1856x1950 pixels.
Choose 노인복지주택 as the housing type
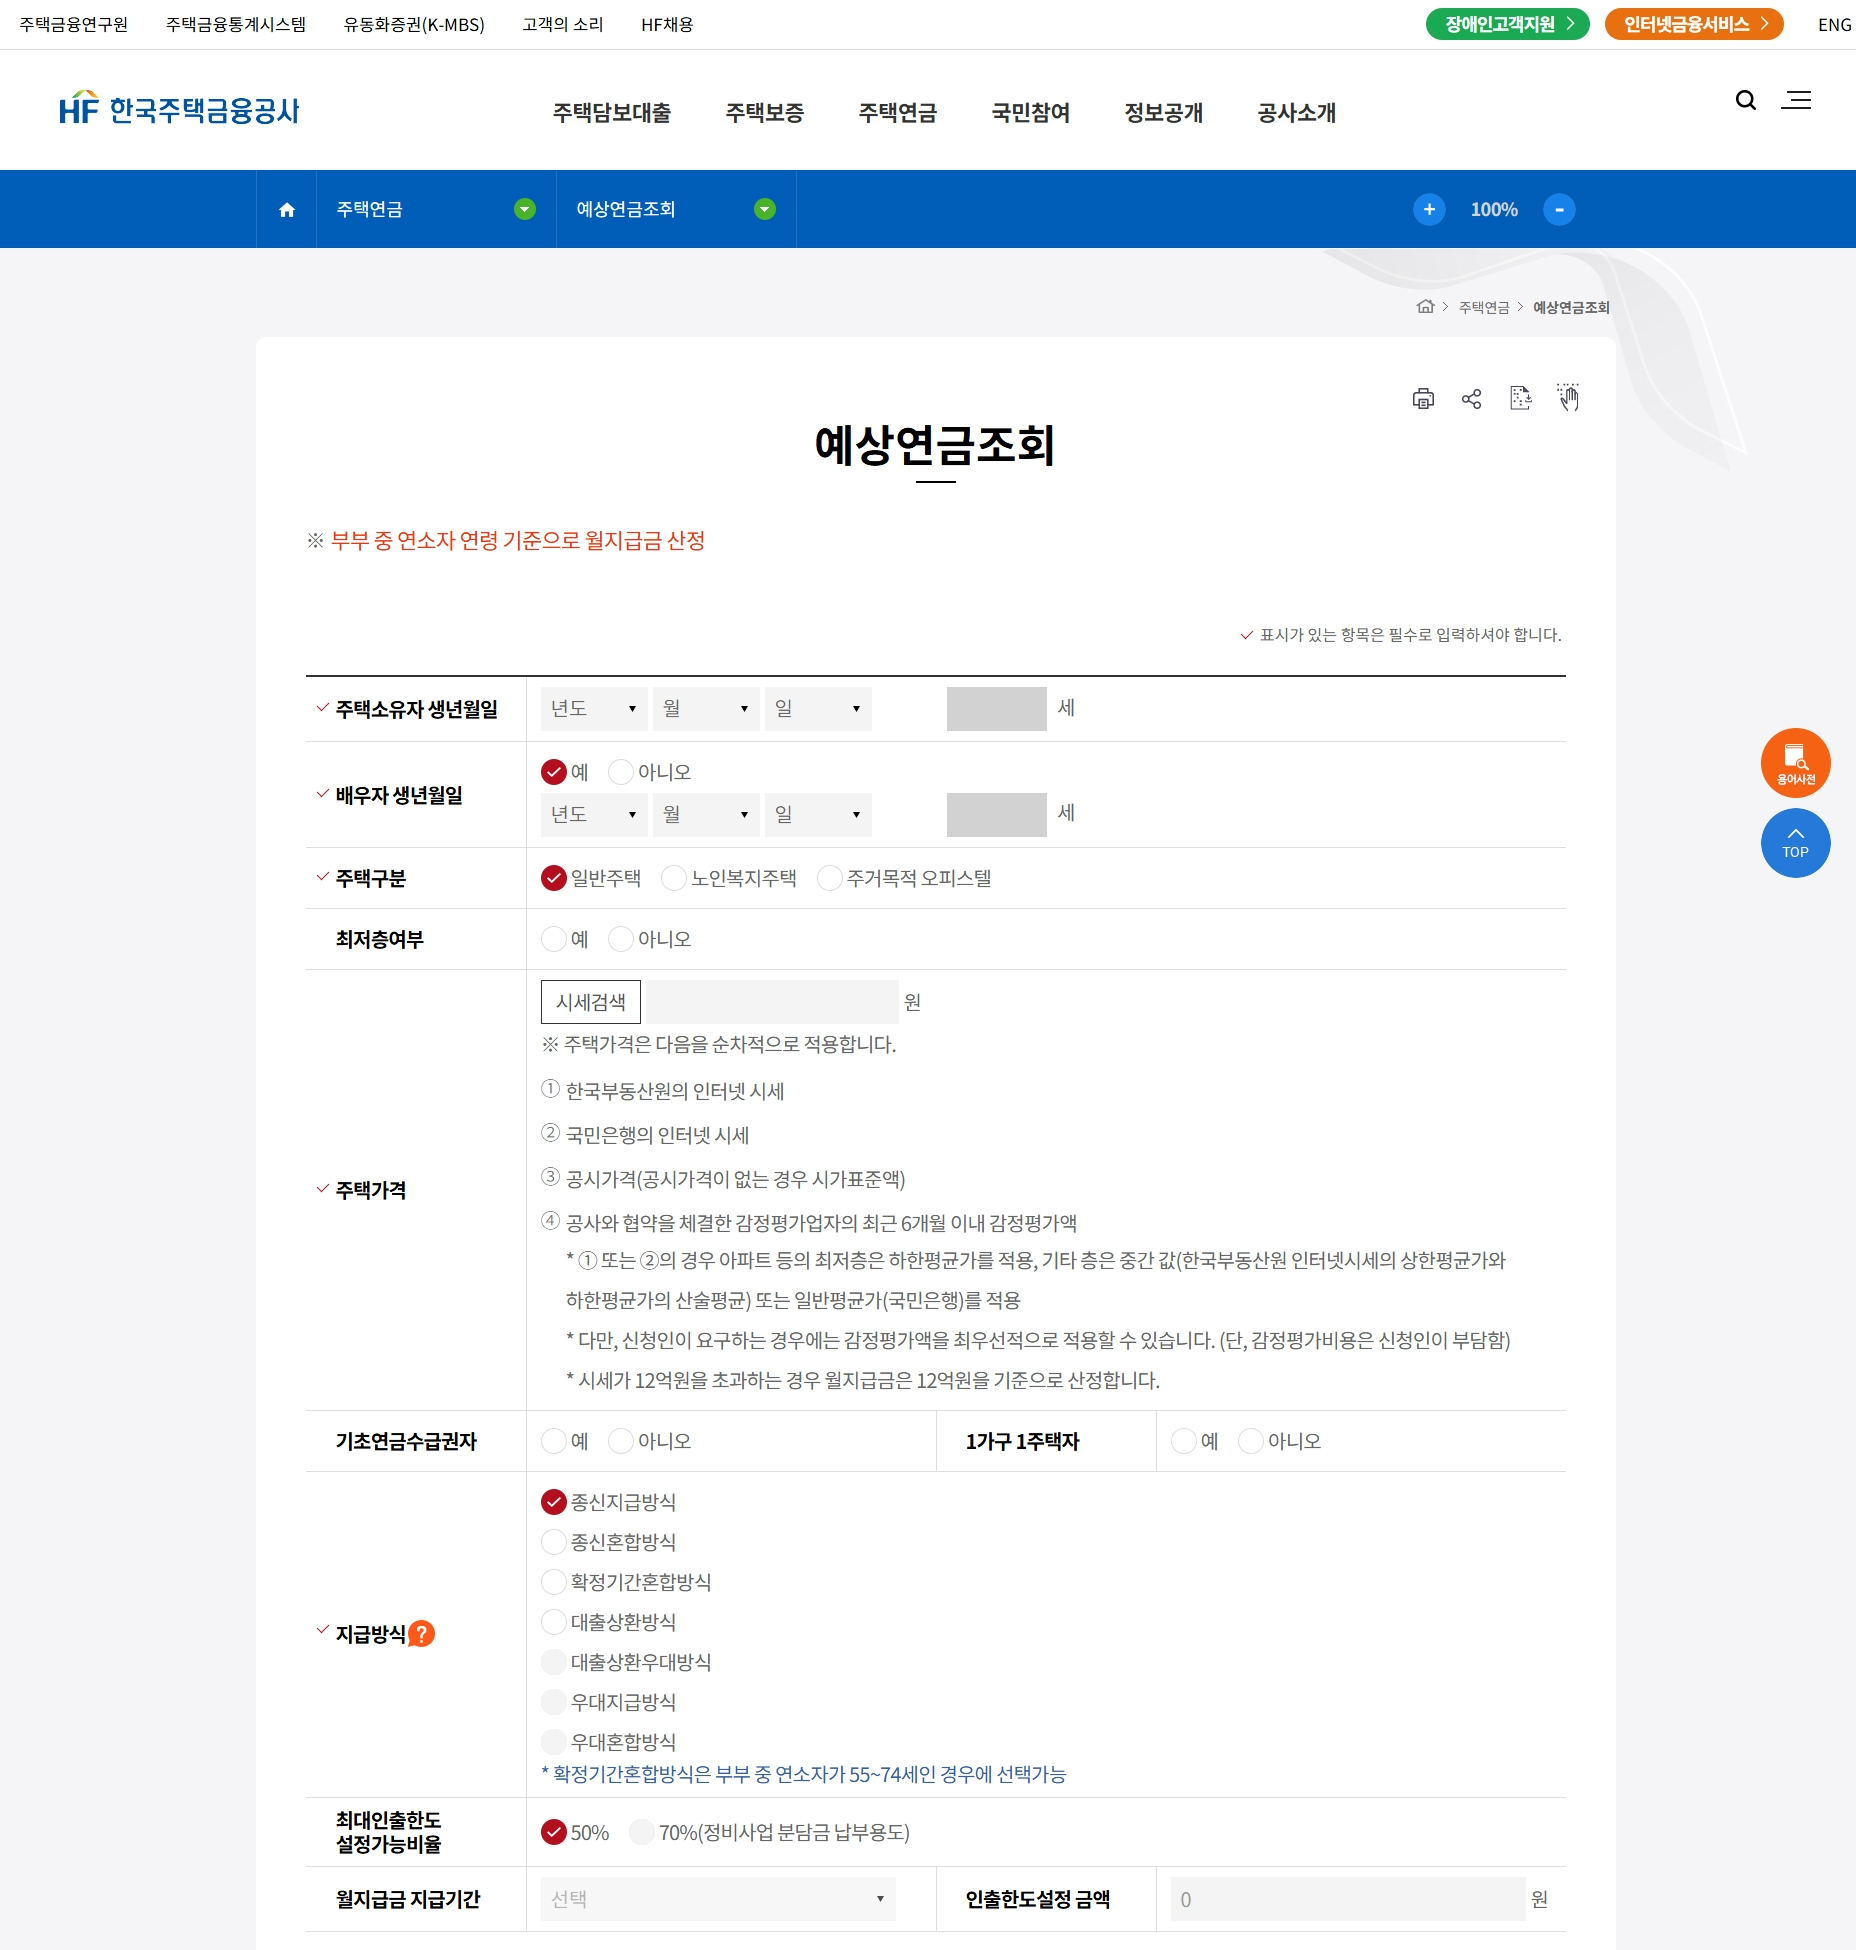point(675,878)
